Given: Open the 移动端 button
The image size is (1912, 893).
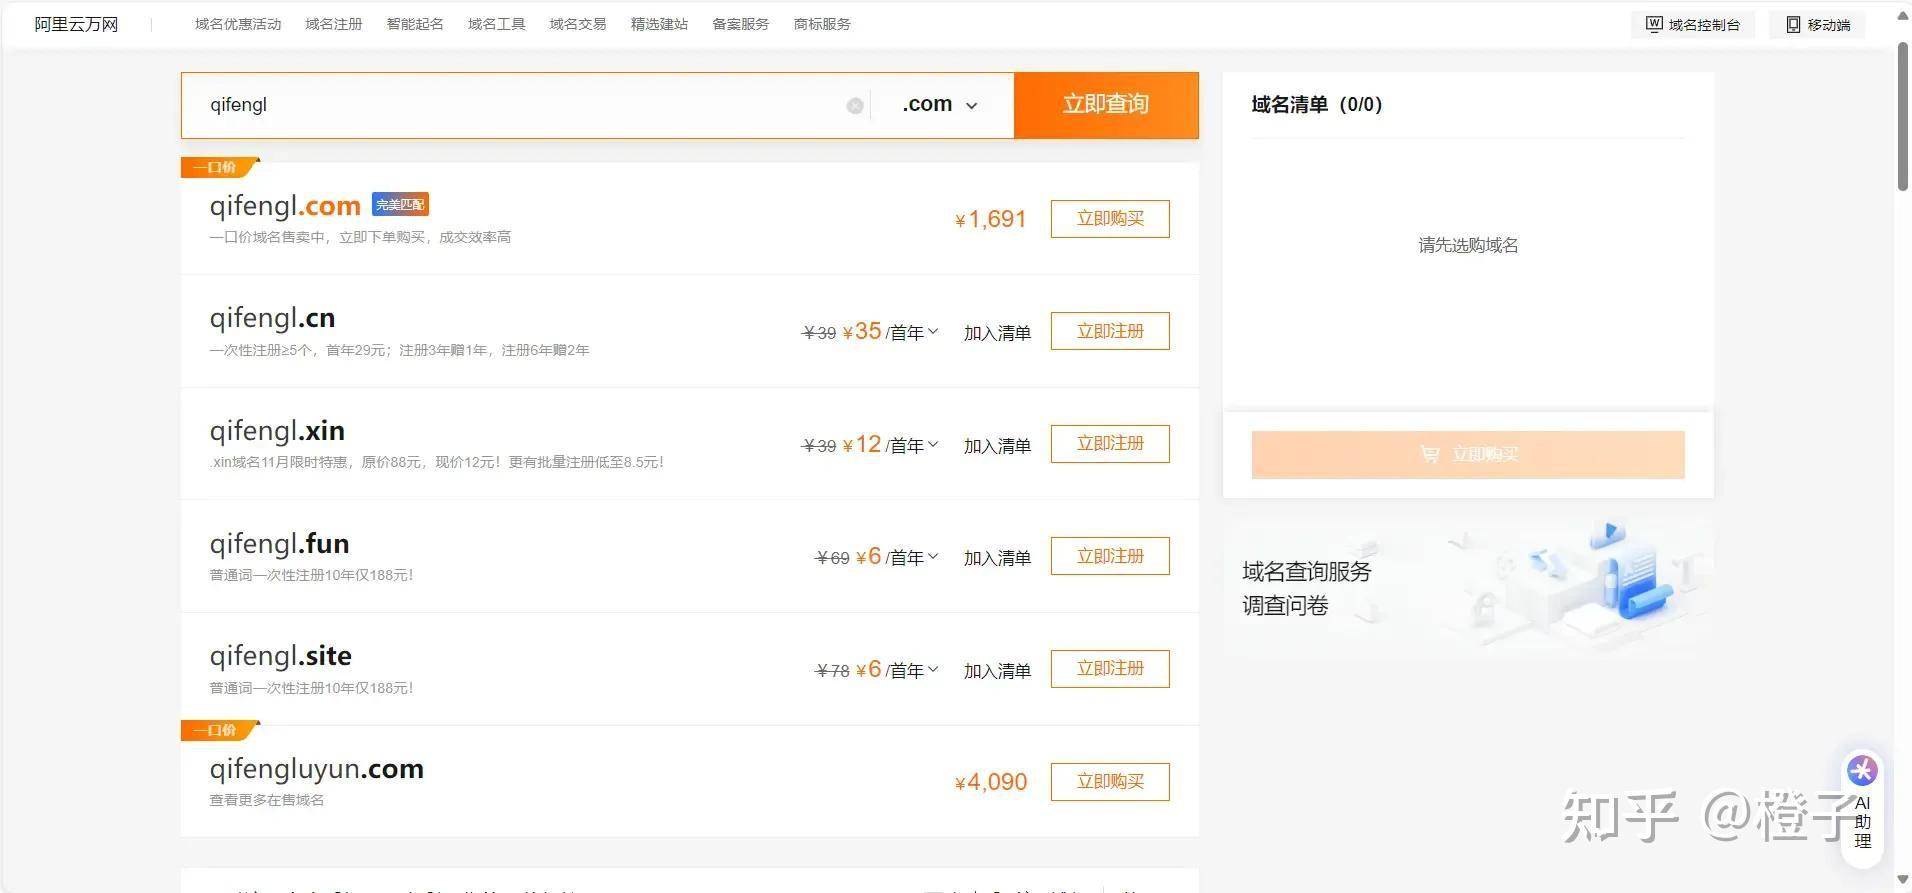Looking at the screenshot, I should [1818, 24].
